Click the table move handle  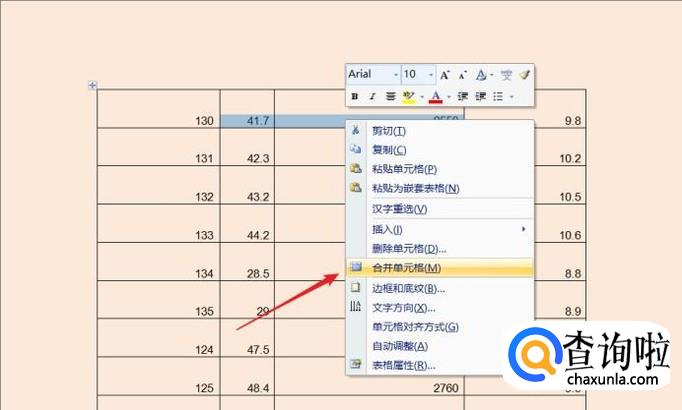(x=92, y=85)
